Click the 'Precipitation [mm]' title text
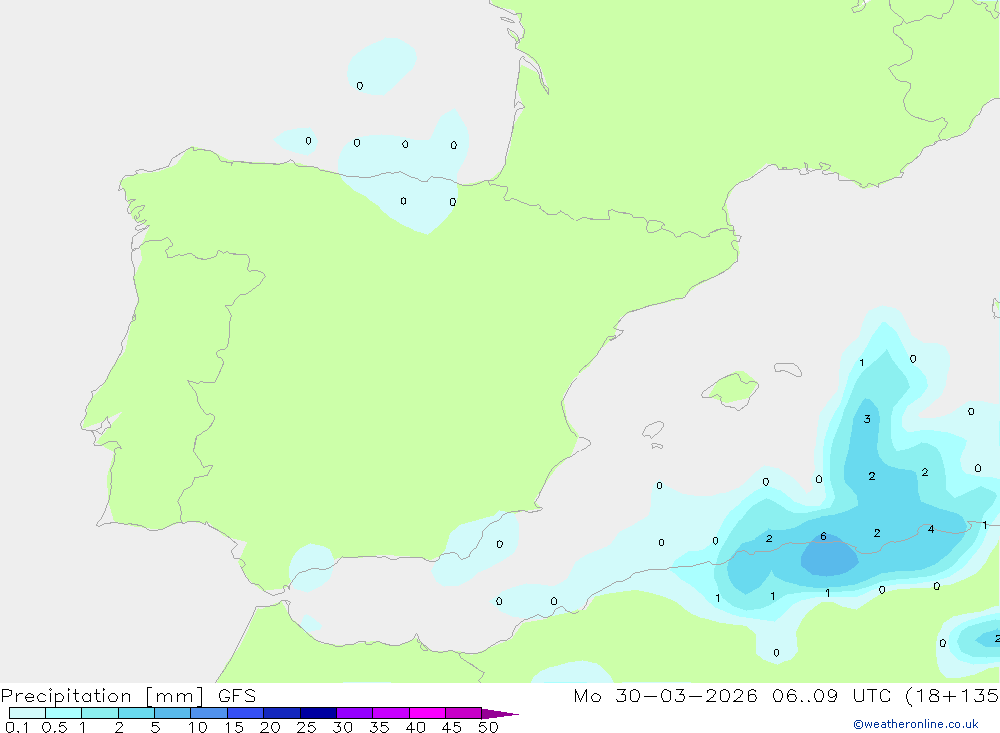This screenshot has width=1000, height=733. click(x=103, y=696)
